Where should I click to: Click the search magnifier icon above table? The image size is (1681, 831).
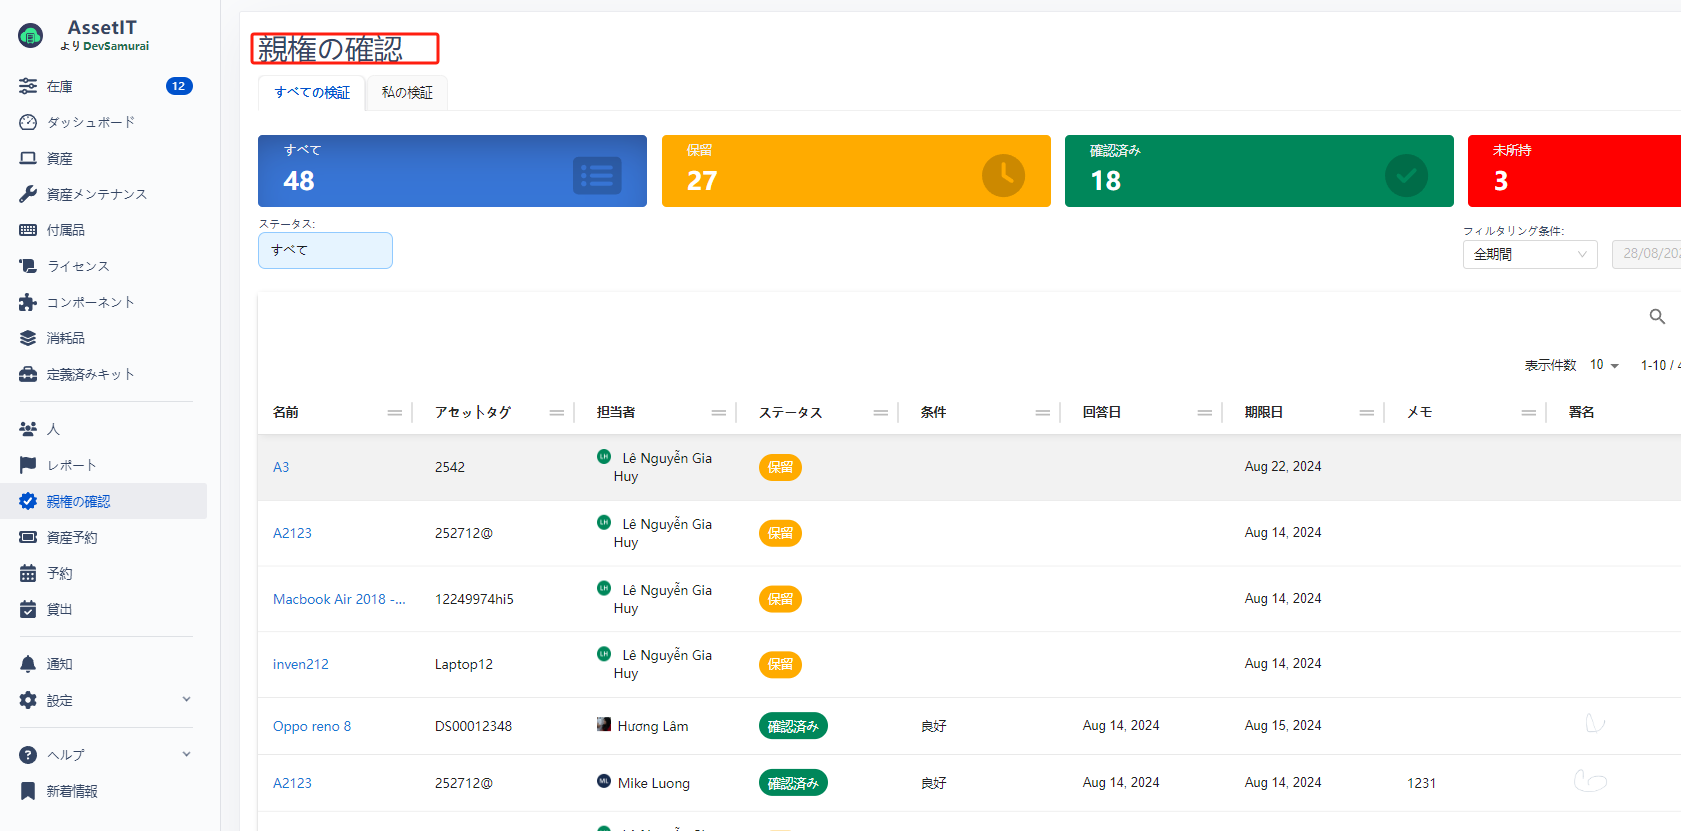pyautogui.click(x=1657, y=317)
